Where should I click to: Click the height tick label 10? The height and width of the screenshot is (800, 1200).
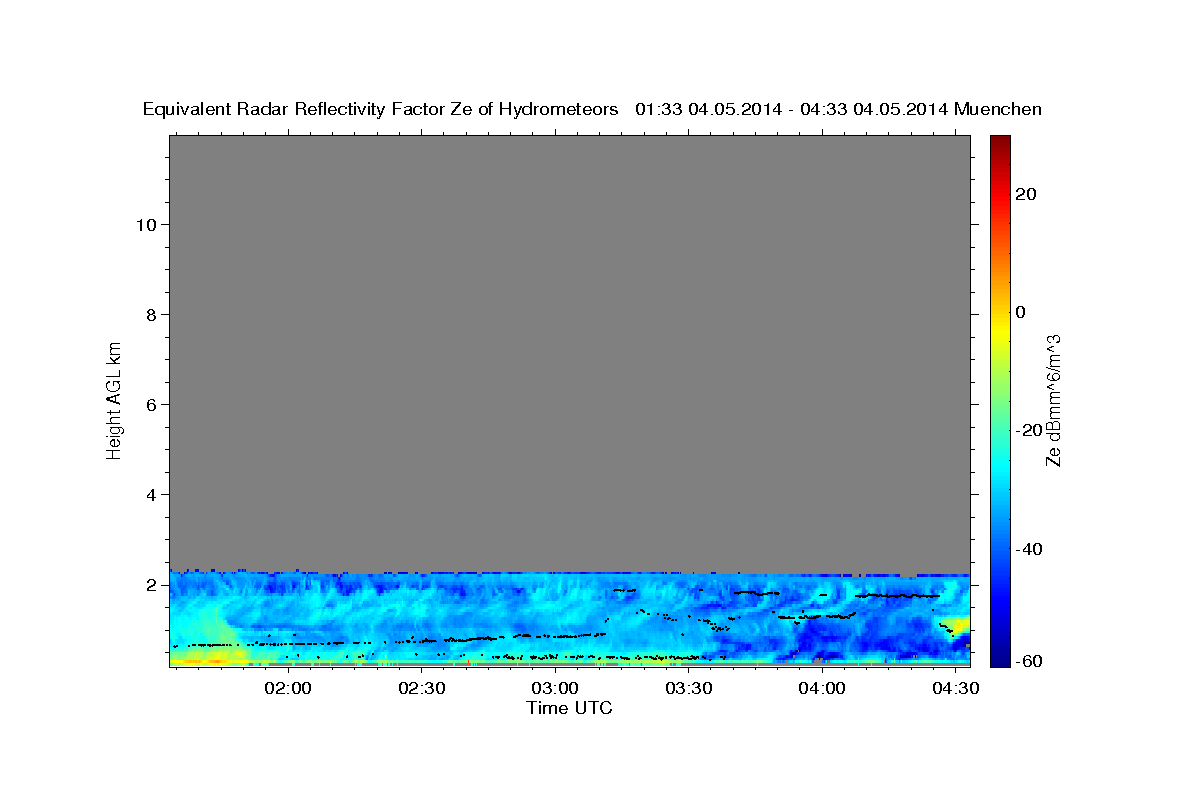145,225
